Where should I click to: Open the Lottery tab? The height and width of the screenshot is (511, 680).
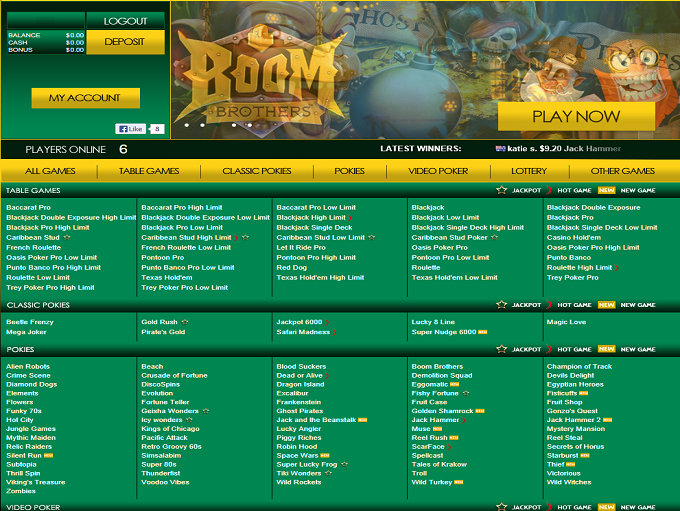pyautogui.click(x=529, y=171)
